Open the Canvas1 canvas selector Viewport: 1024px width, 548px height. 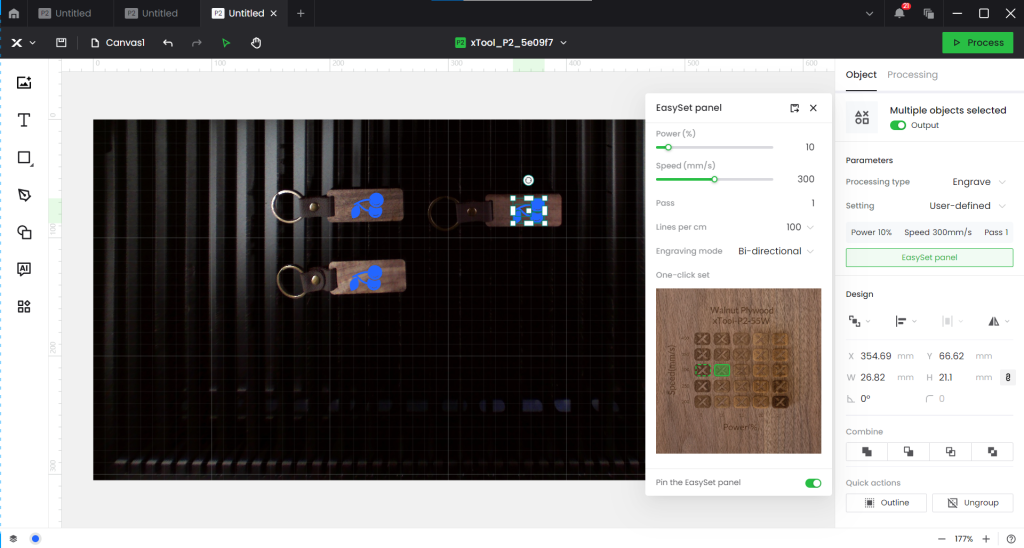point(118,42)
